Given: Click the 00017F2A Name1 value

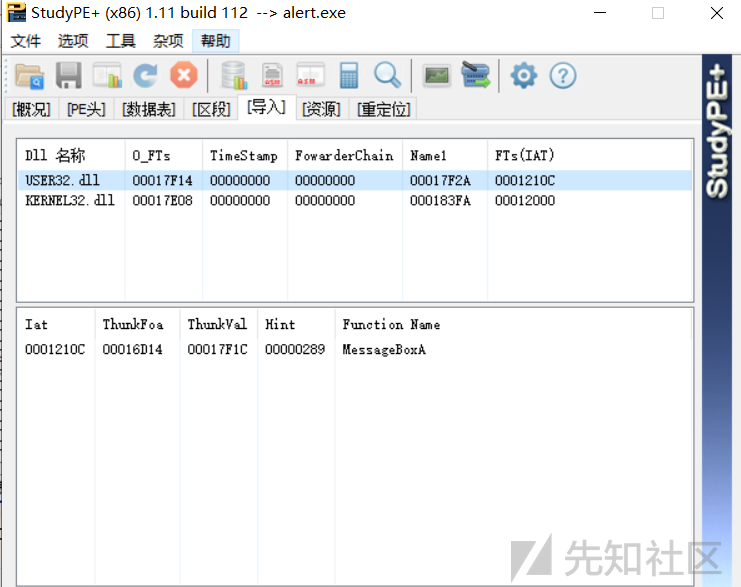Looking at the screenshot, I should click(440, 181).
